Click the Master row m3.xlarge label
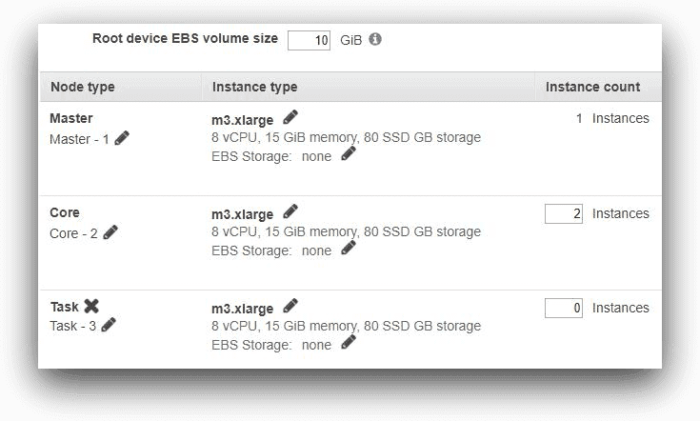700x421 pixels. point(242,119)
